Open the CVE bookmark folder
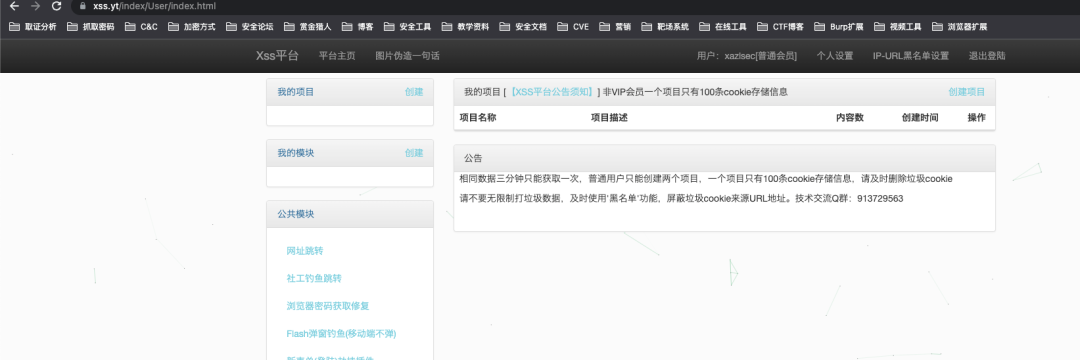 pyautogui.click(x=573, y=27)
